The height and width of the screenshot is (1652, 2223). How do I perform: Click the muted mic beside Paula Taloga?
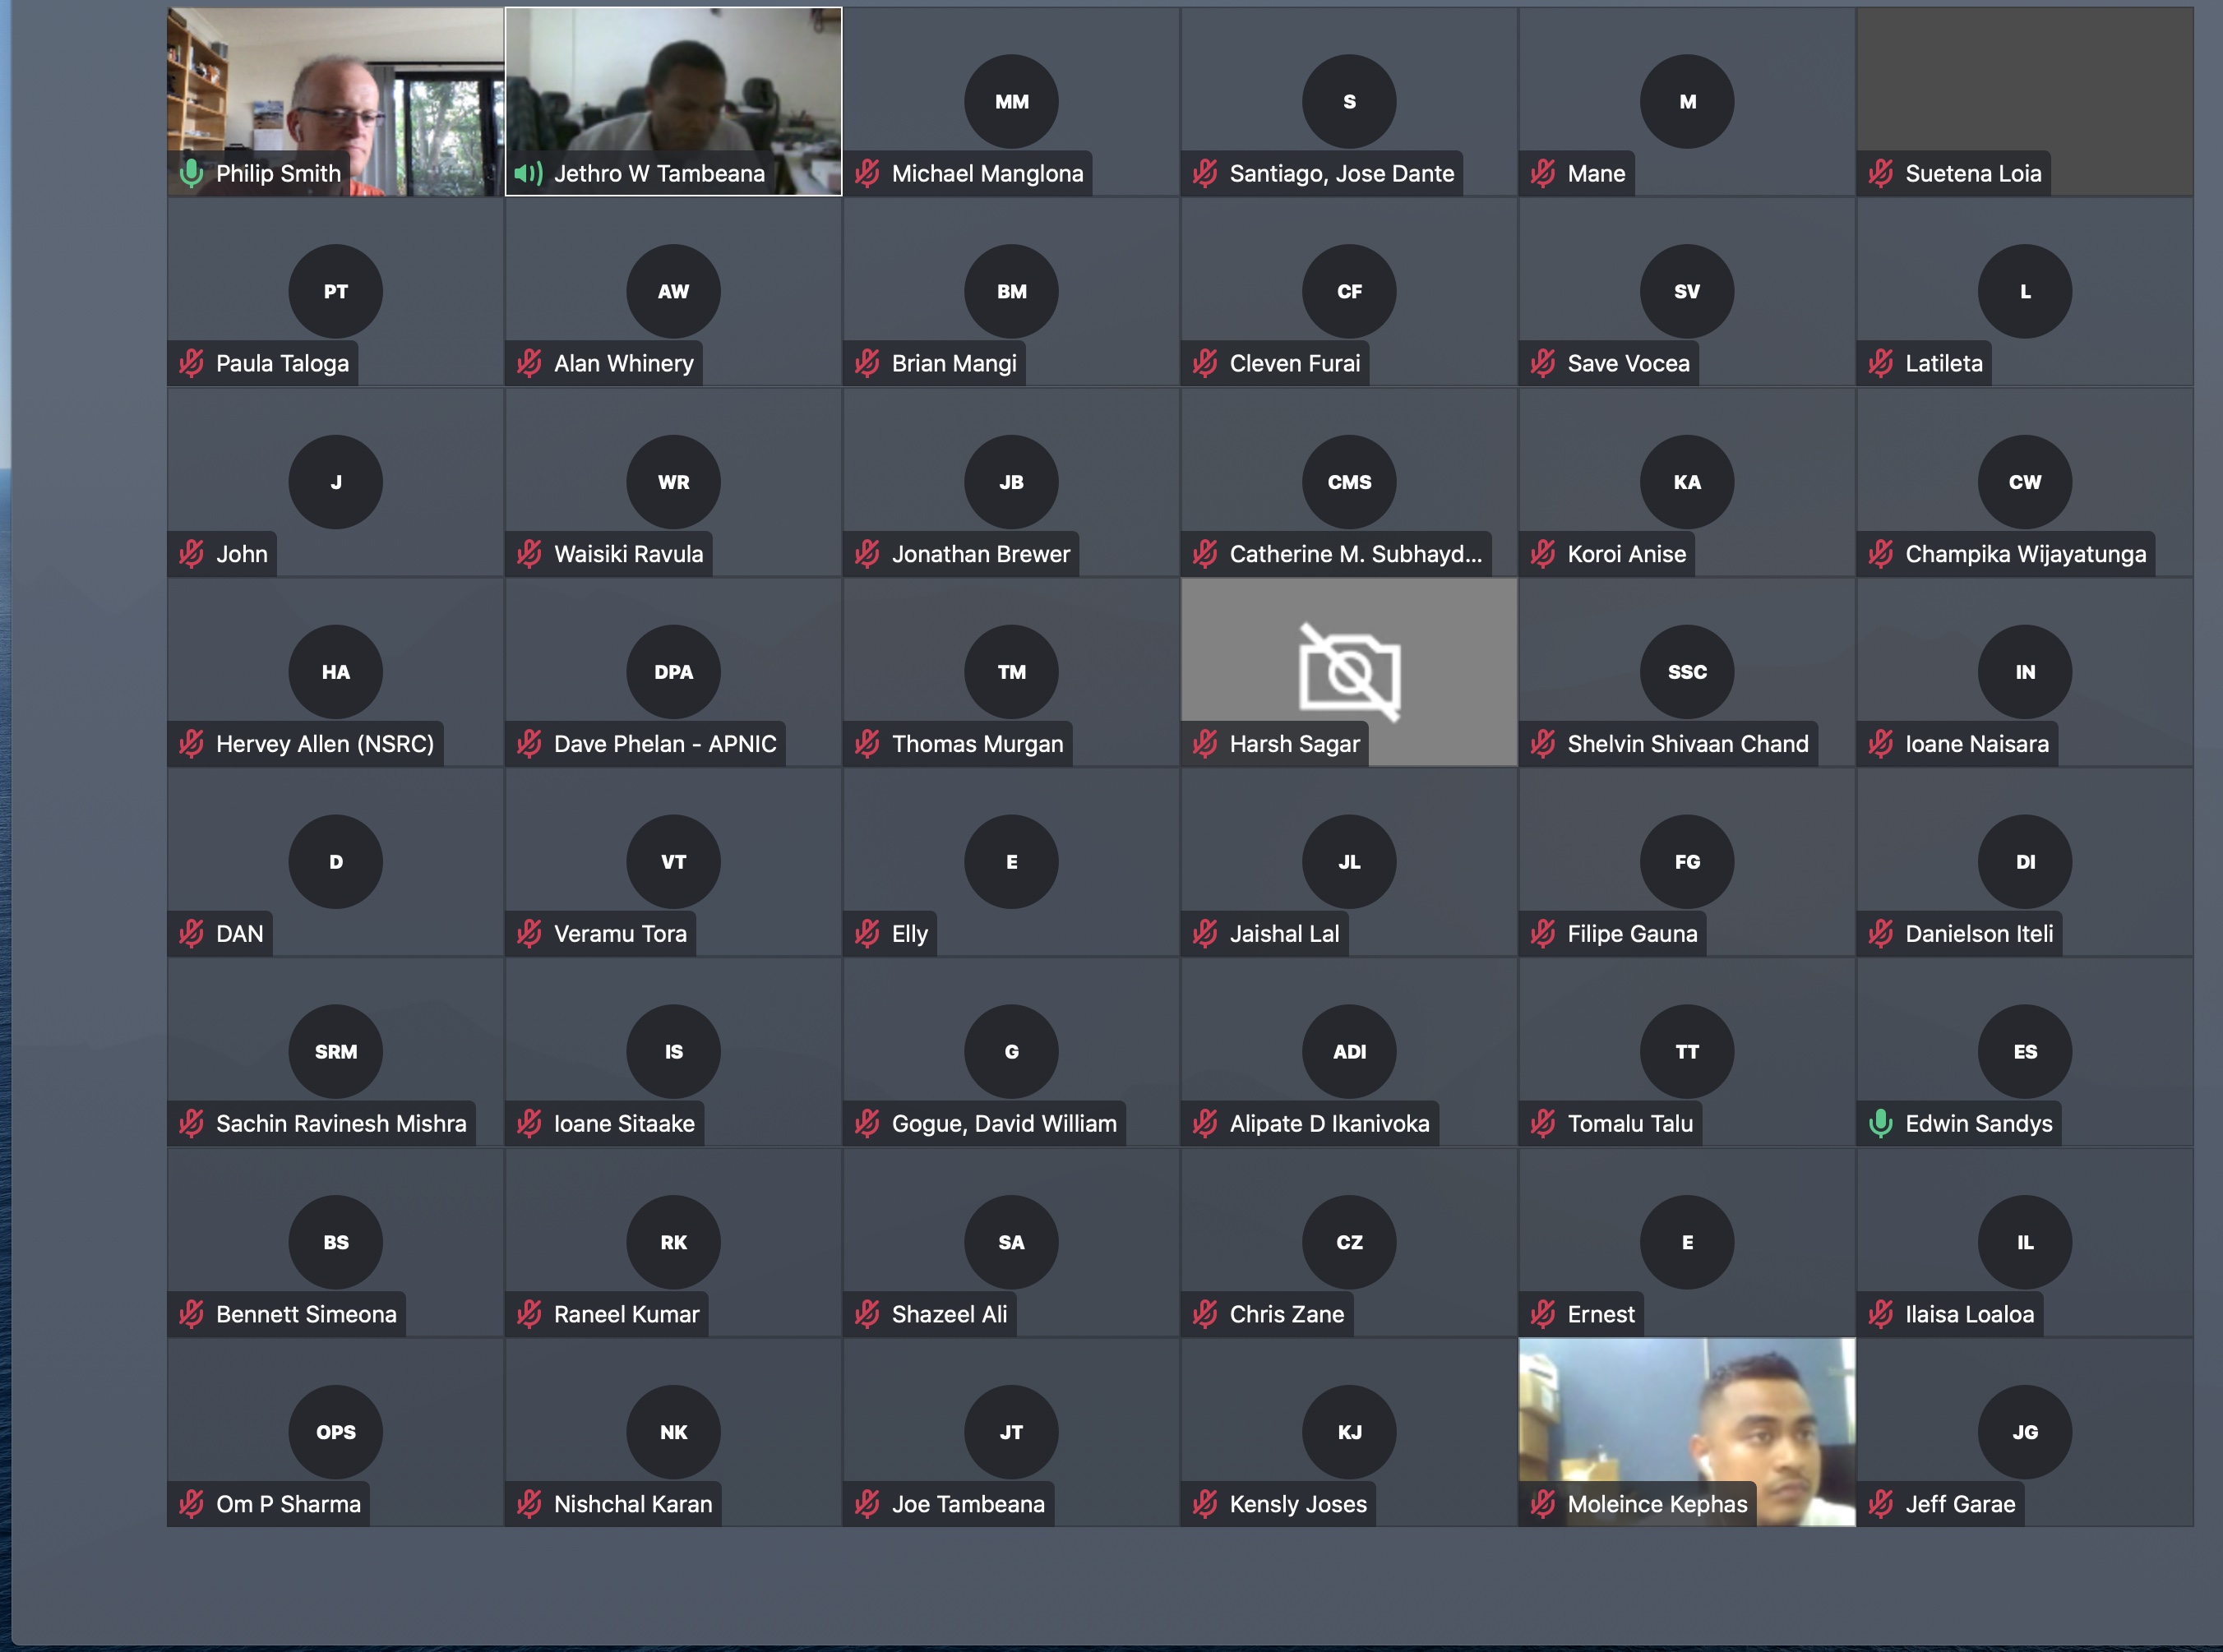(191, 363)
